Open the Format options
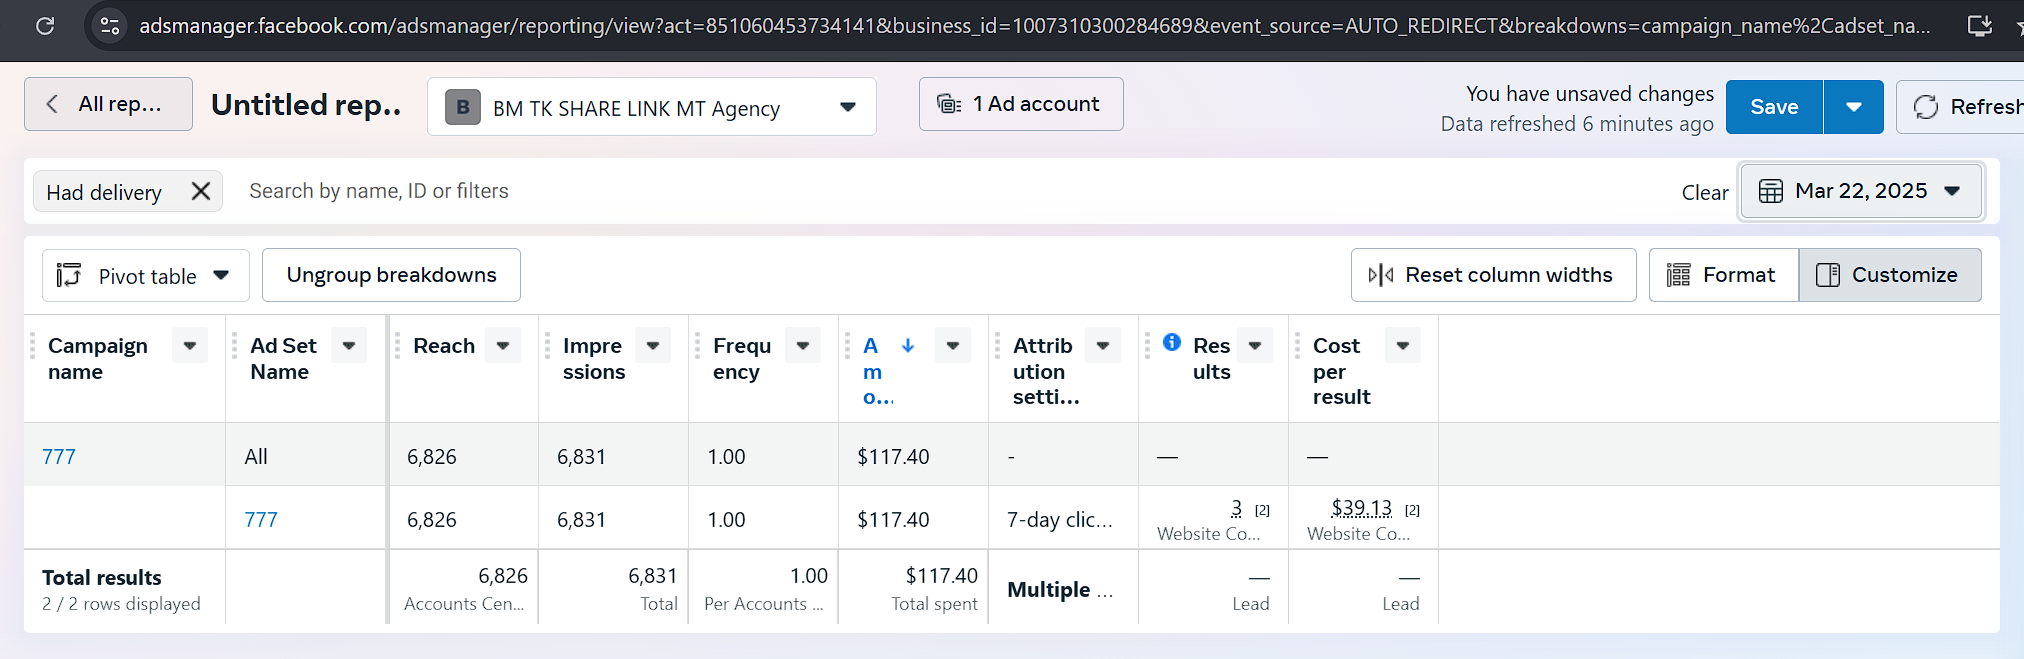This screenshot has height=659, width=2024. point(1722,275)
